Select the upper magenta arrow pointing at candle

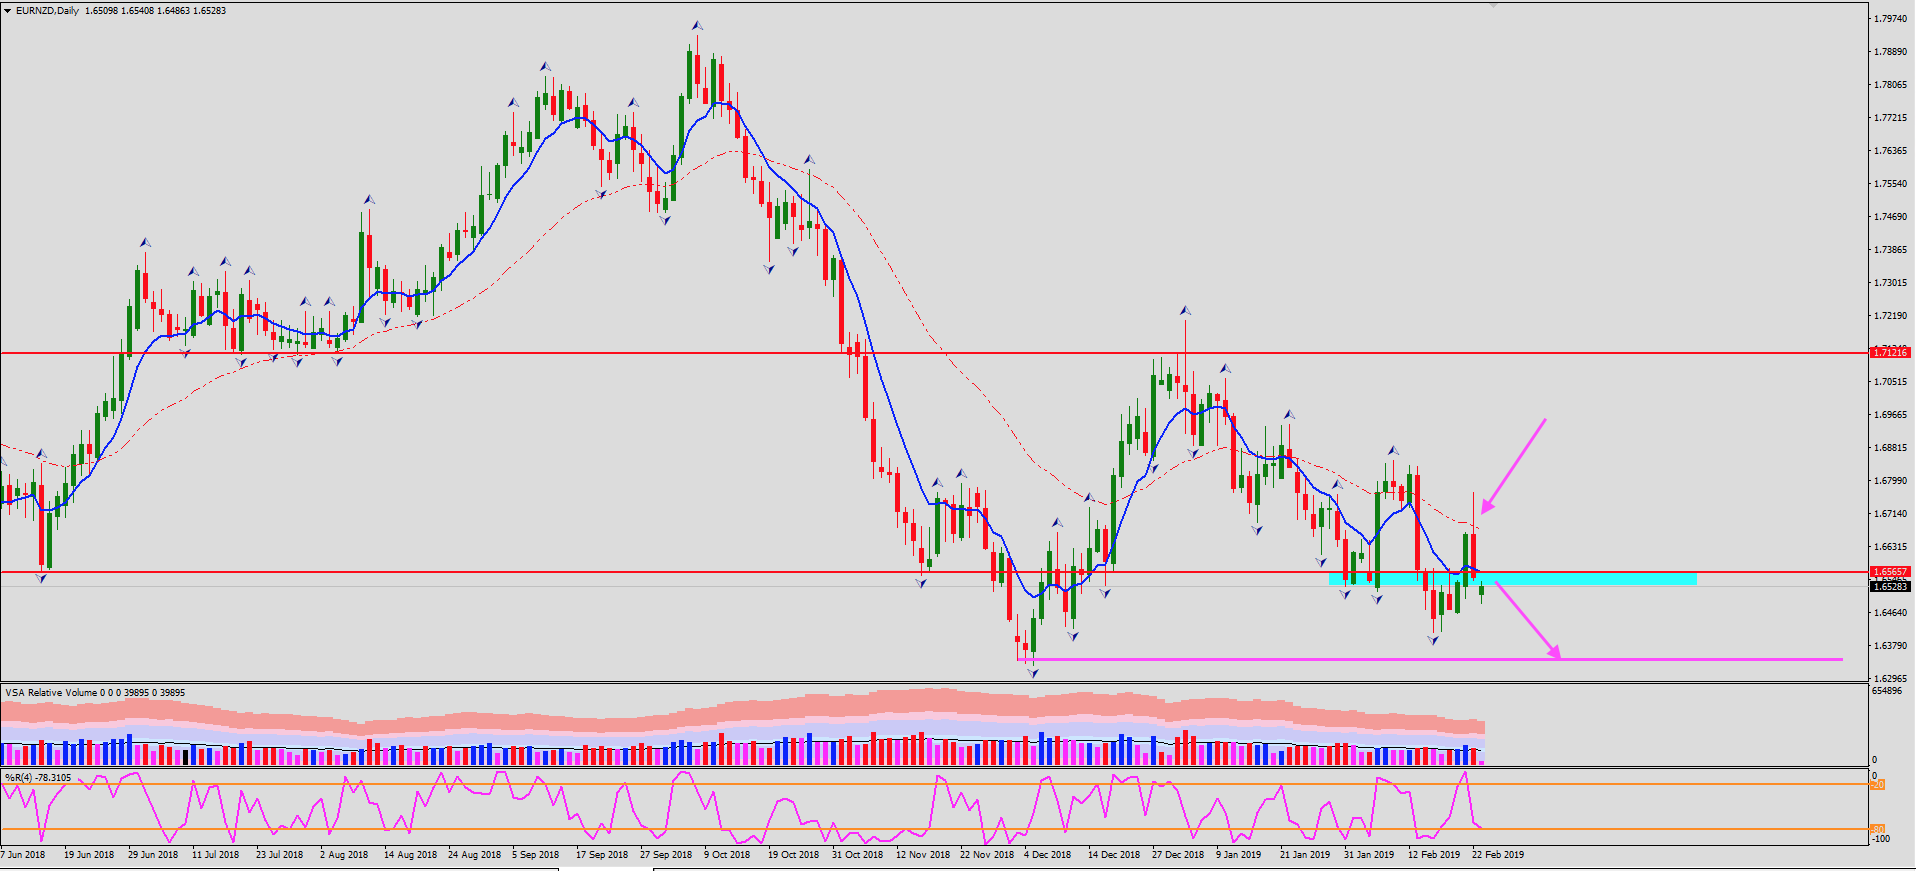pyautogui.click(x=1513, y=466)
